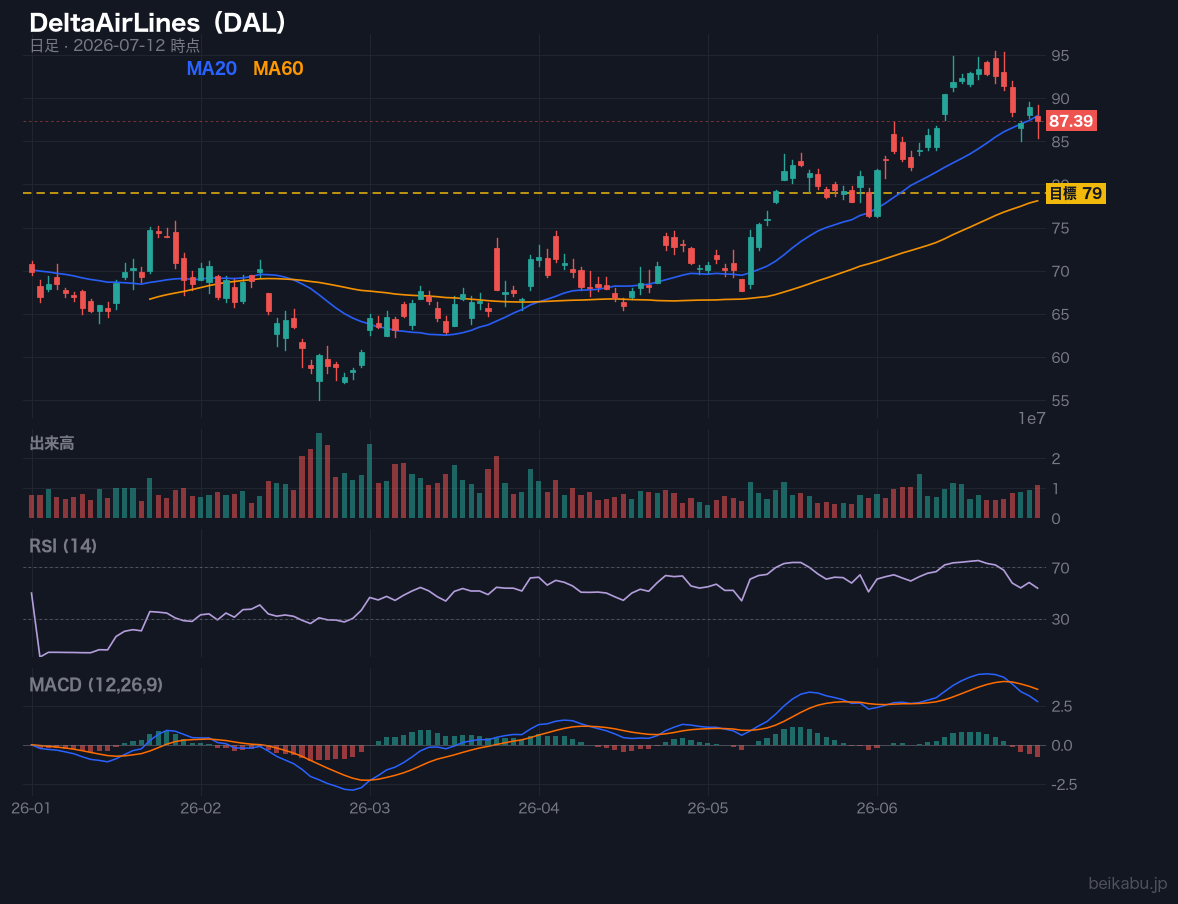
Task: Click the MACD -2.5 axis label
Action: 1062,785
